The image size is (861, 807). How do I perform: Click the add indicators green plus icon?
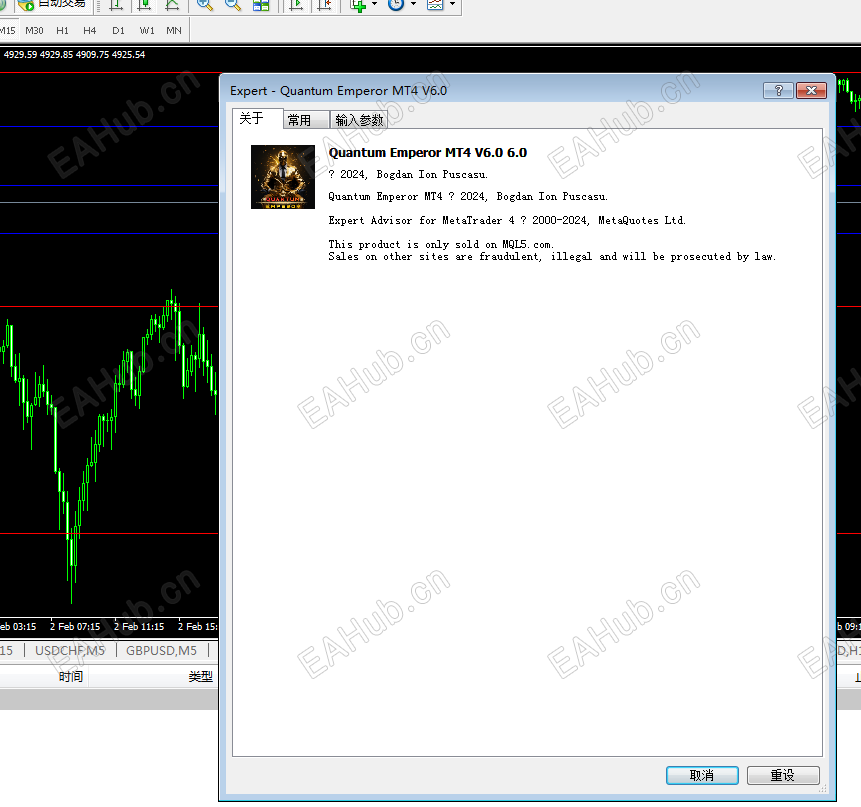click(x=359, y=5)
